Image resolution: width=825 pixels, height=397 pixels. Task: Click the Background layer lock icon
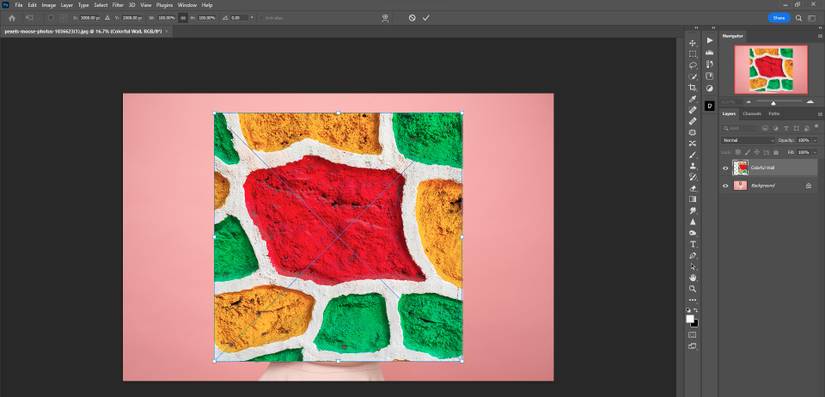pos(809,186)
